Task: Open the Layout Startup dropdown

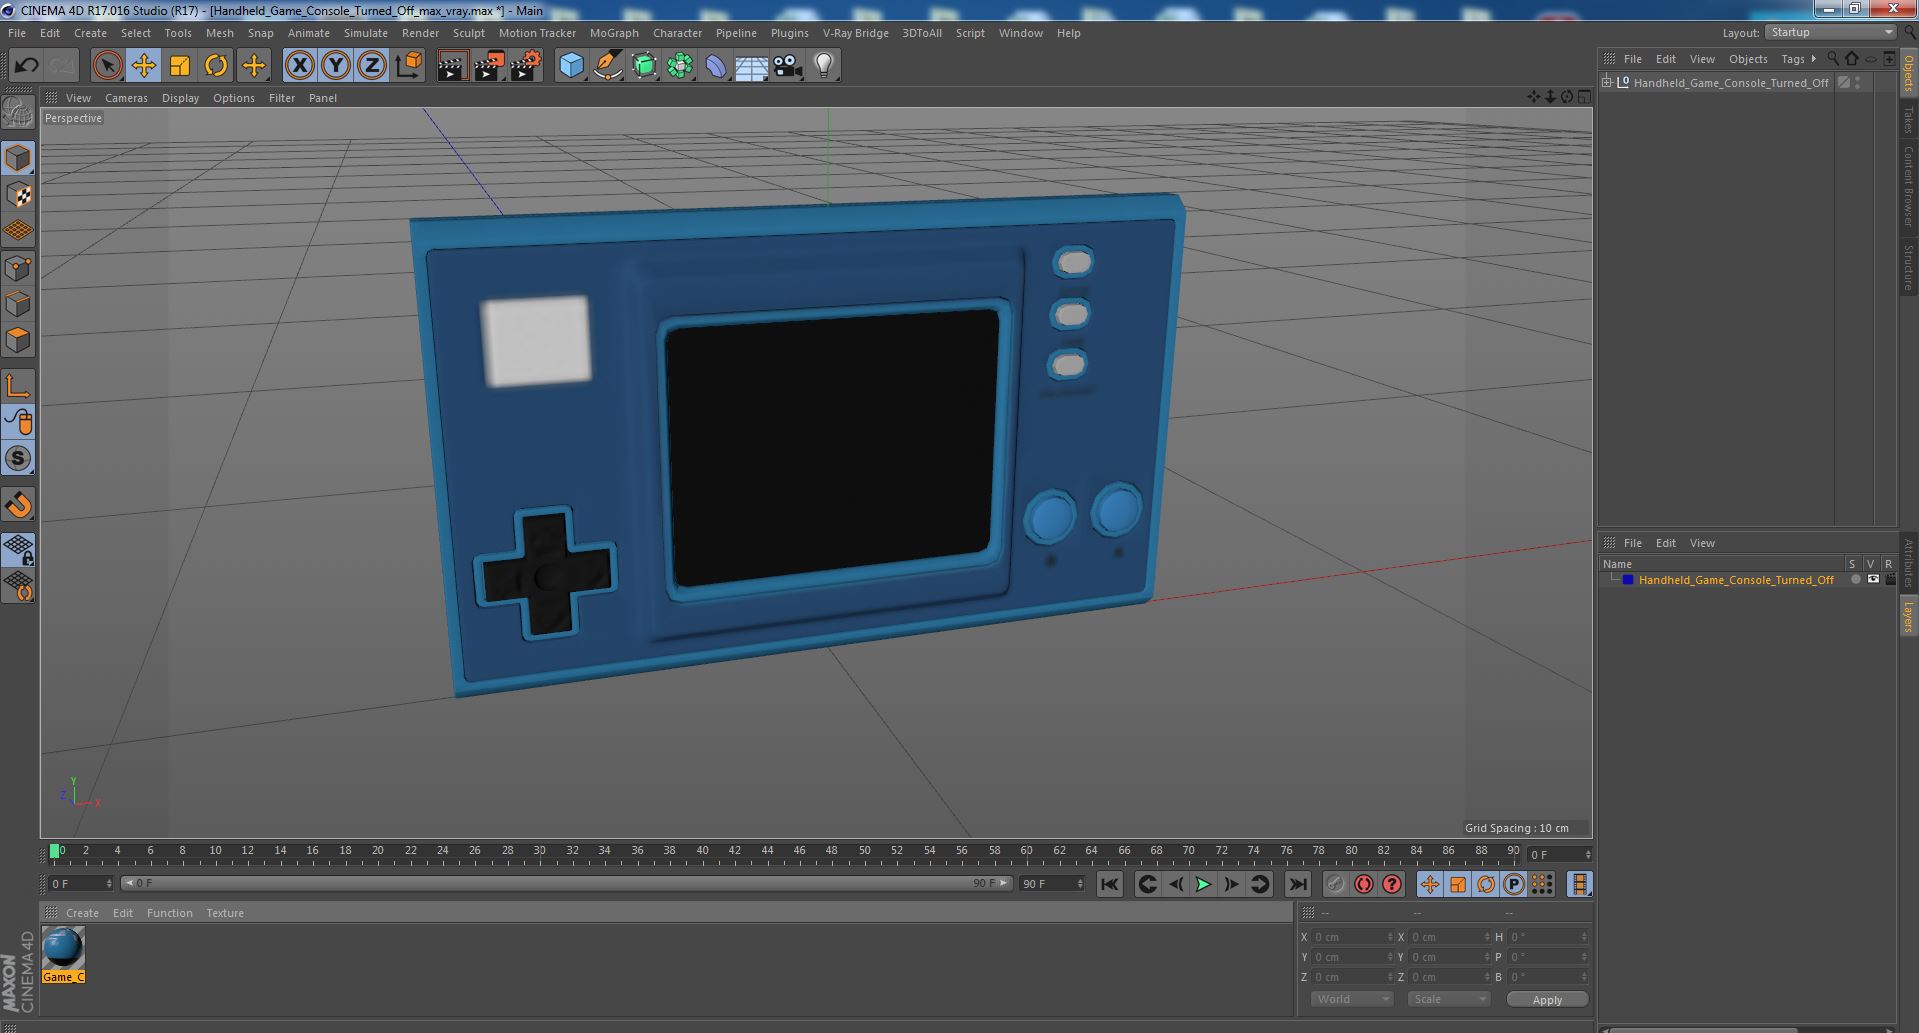Action: pyautogui.click(x=1830, y=33)
